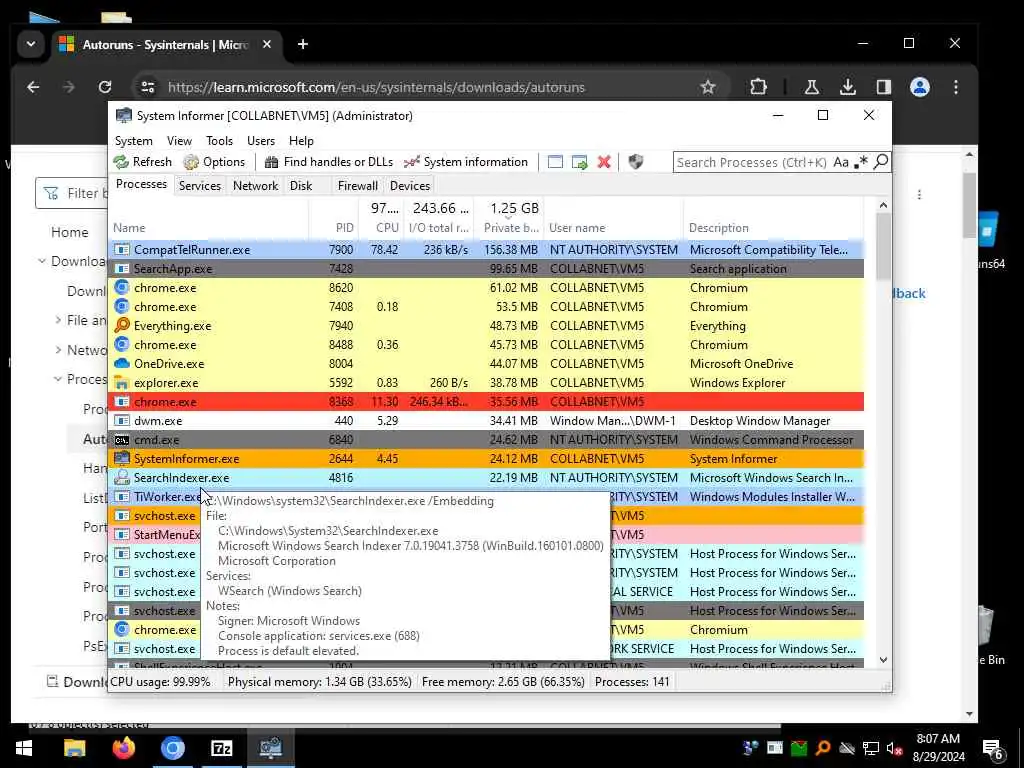The image size is (1024, 768).
Task: Expand the Network tree item in webpage
Action: pyautogui.click(x=58, y=350)
